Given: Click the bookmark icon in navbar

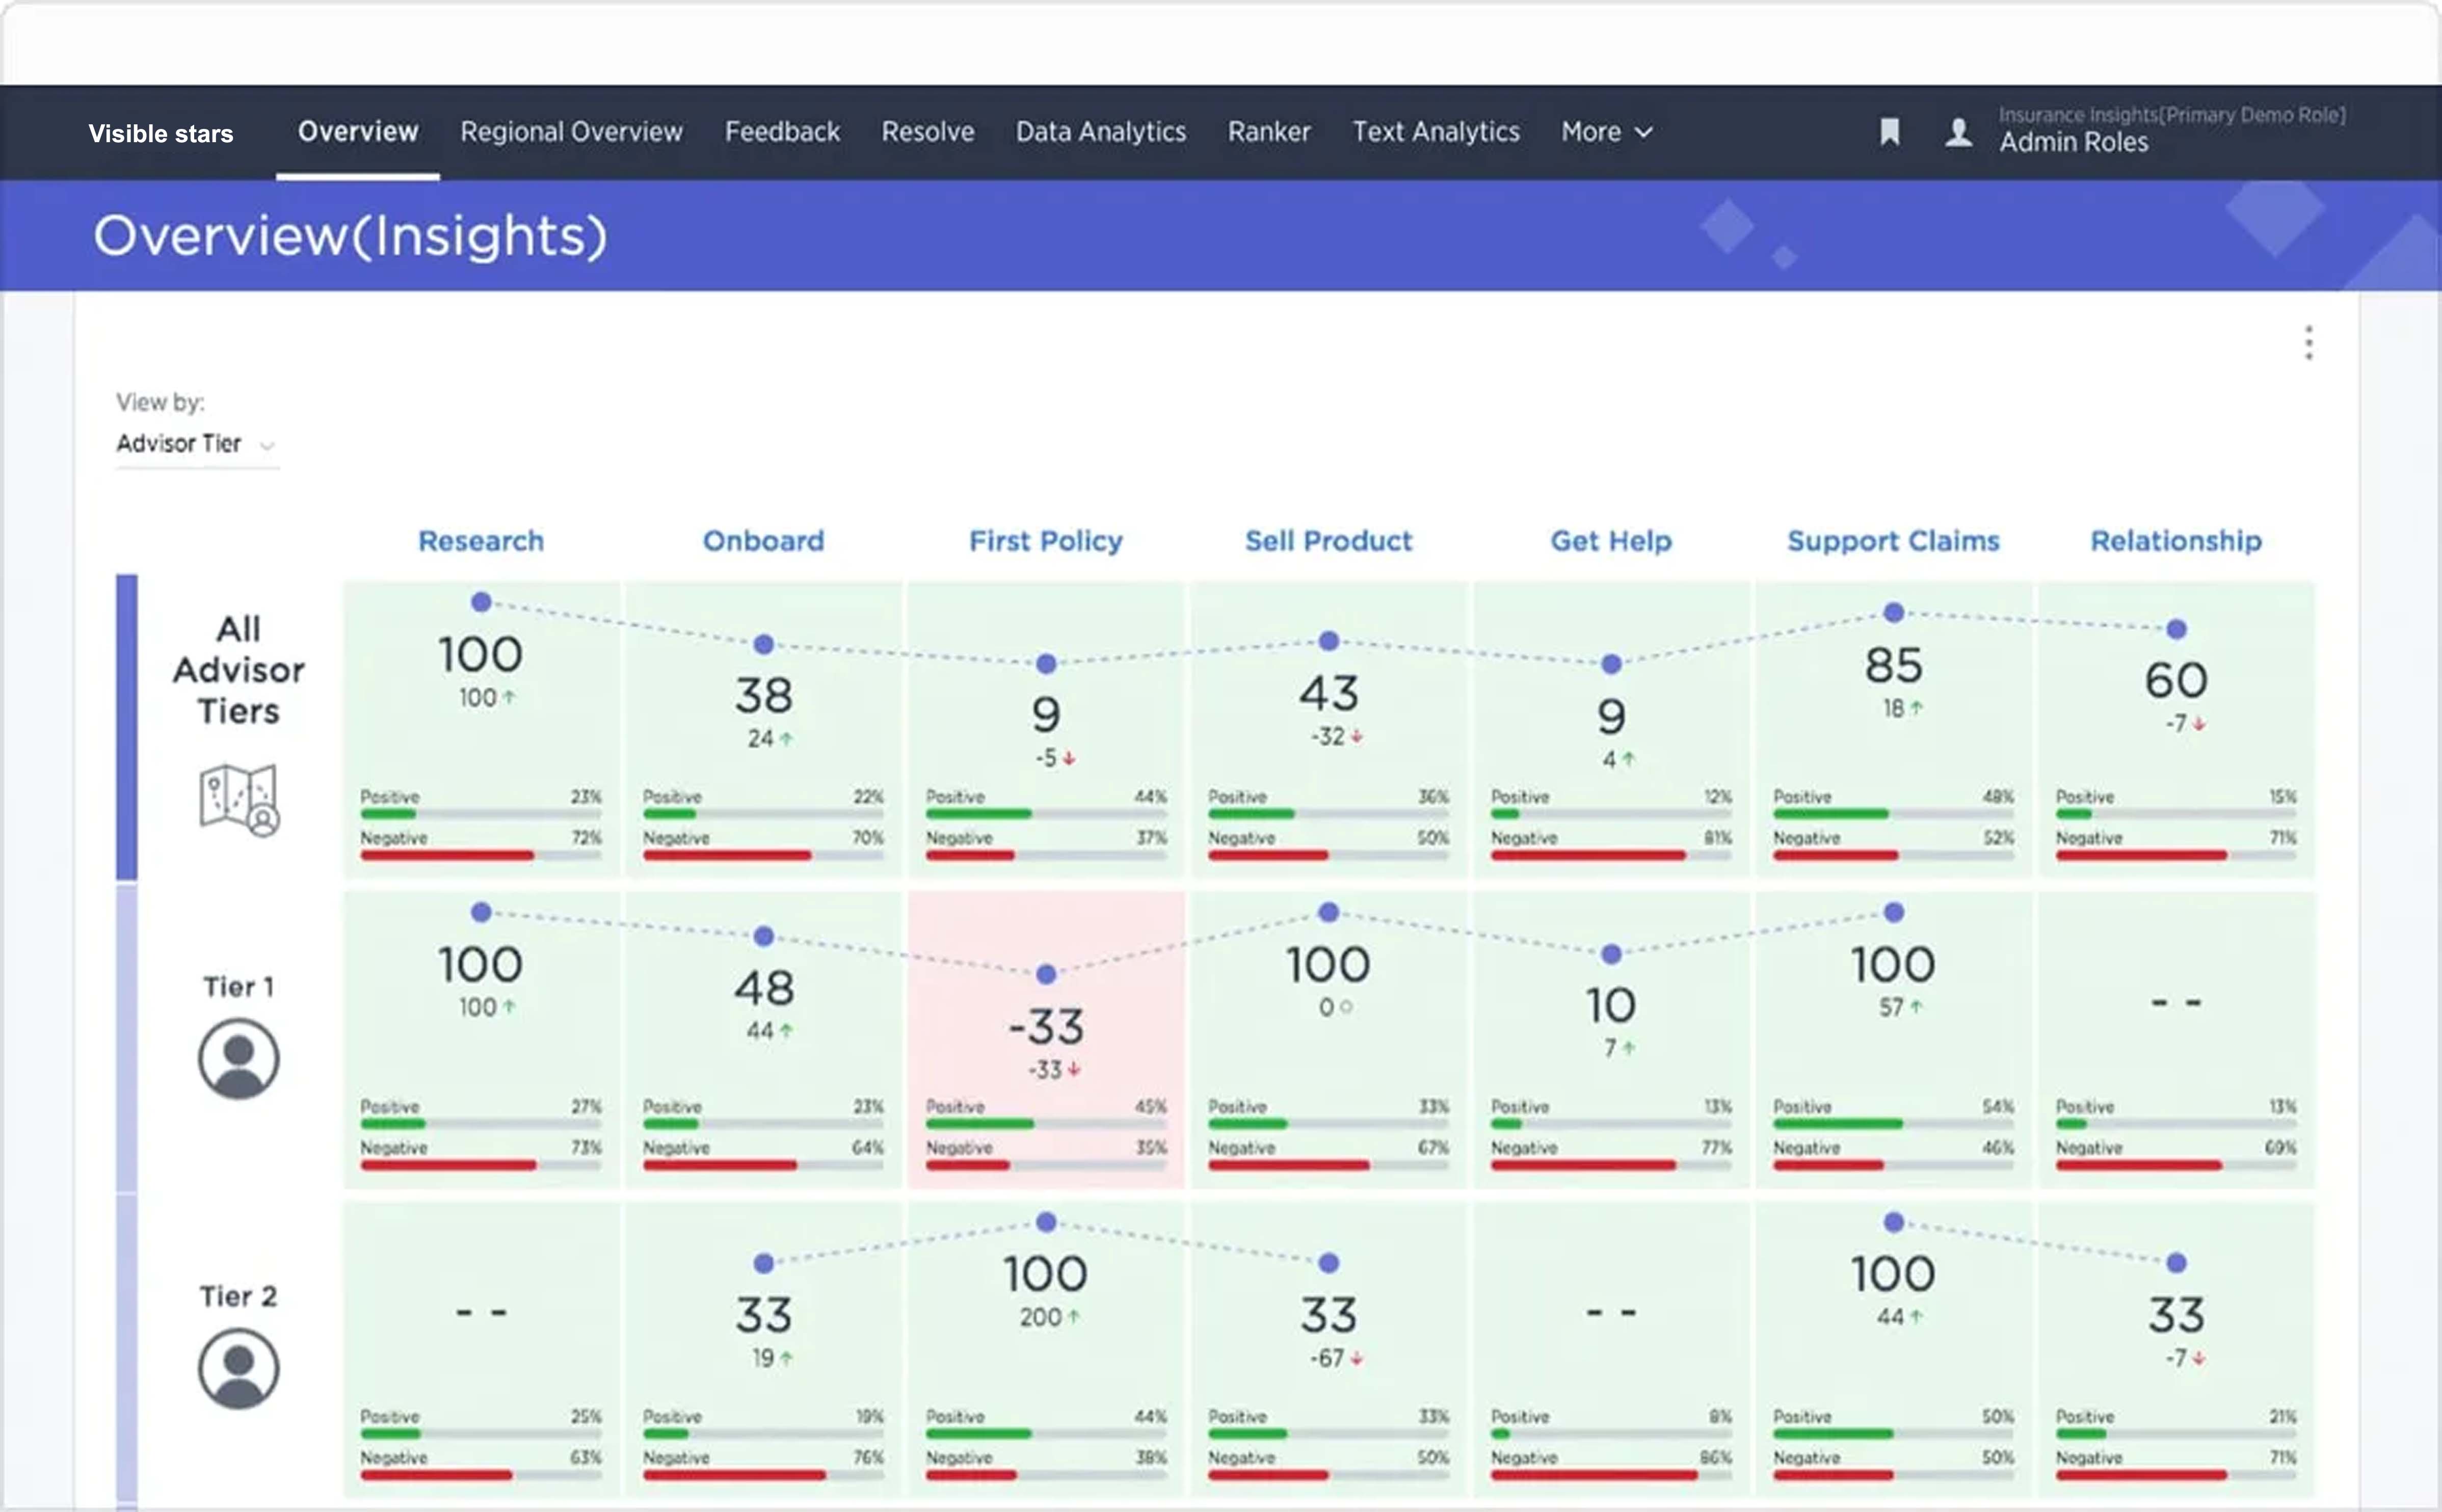Looking at the screenshot, I should click(1889, 132).
